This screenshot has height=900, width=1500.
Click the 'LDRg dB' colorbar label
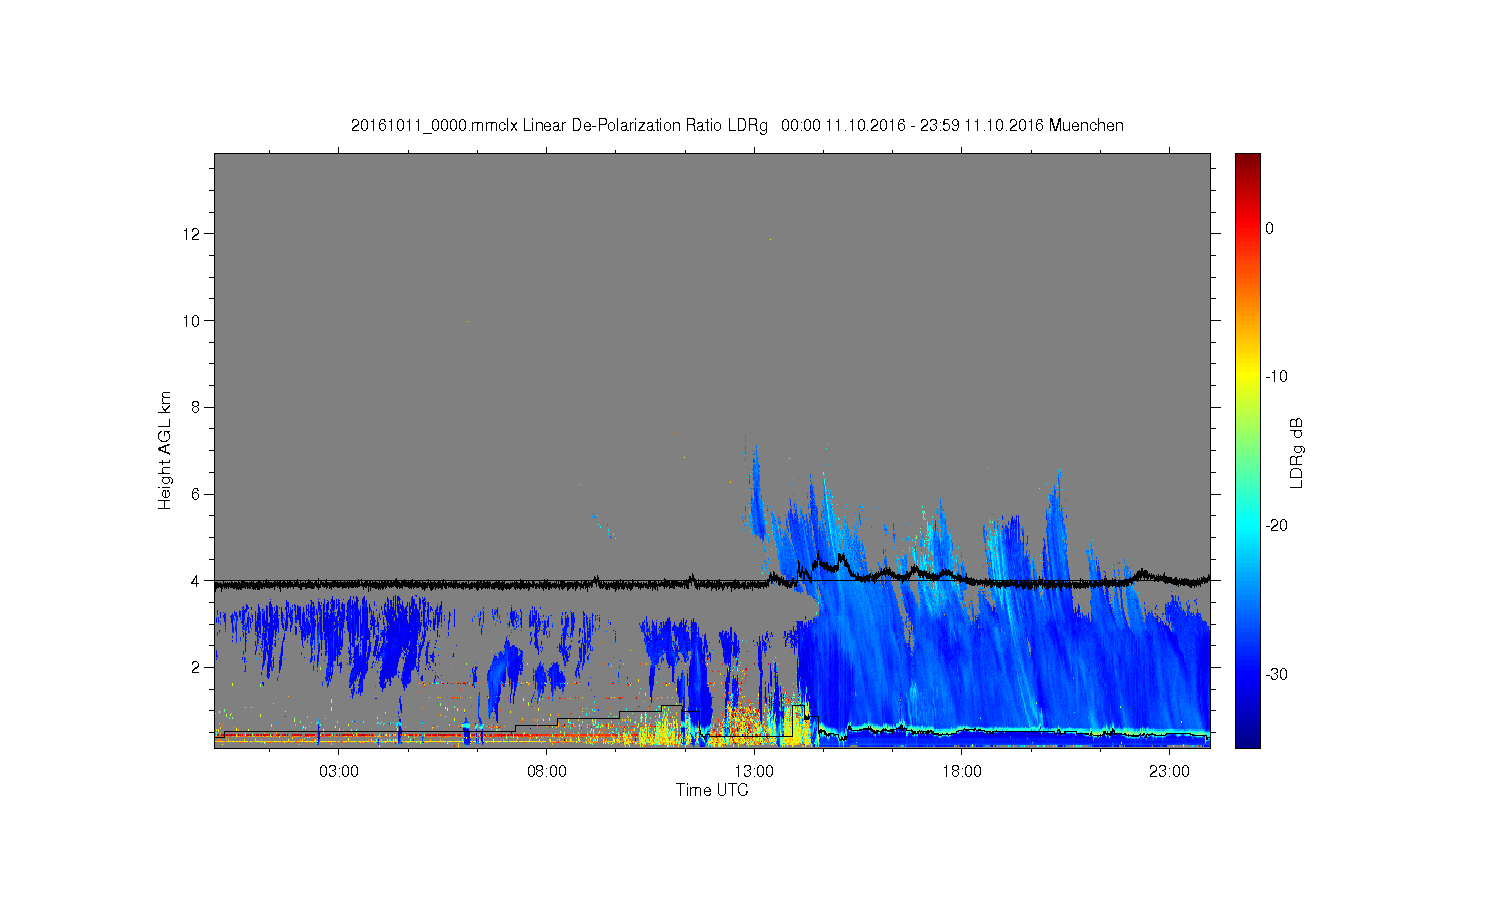1297,453
